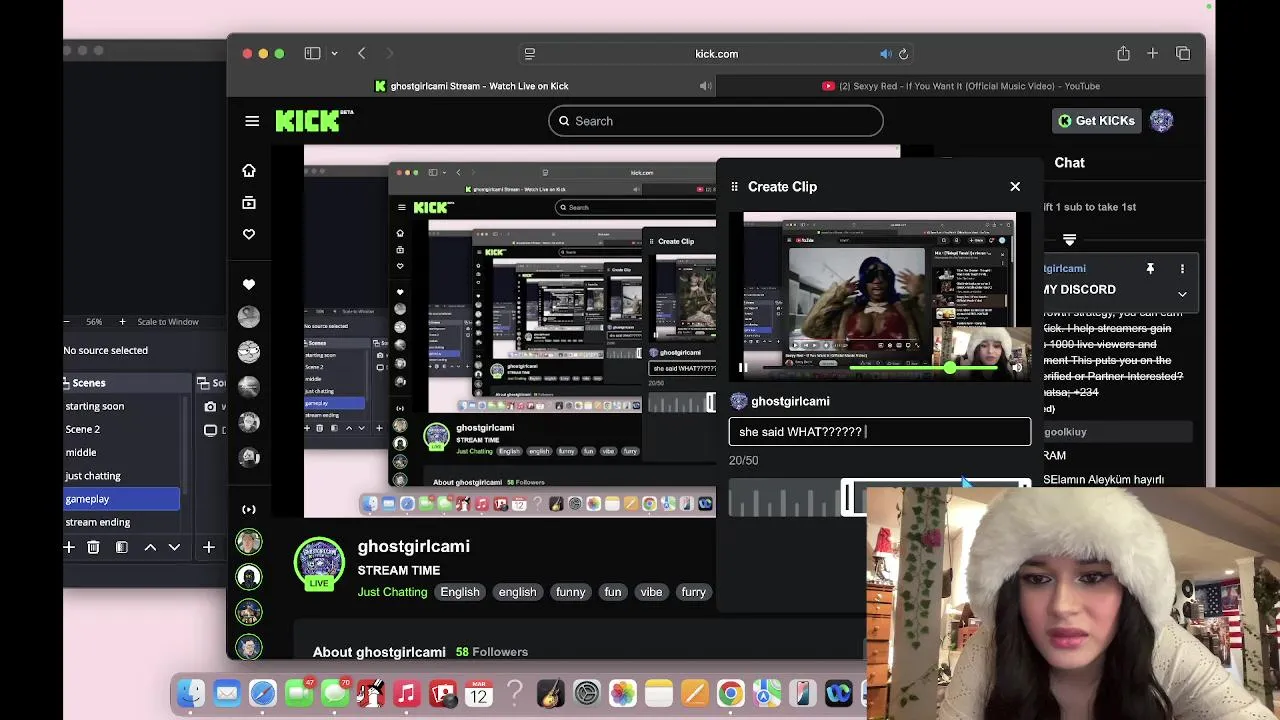1280x720 pixels.
Task: Click the Get KICKs button
Action: pos(1095,121)
